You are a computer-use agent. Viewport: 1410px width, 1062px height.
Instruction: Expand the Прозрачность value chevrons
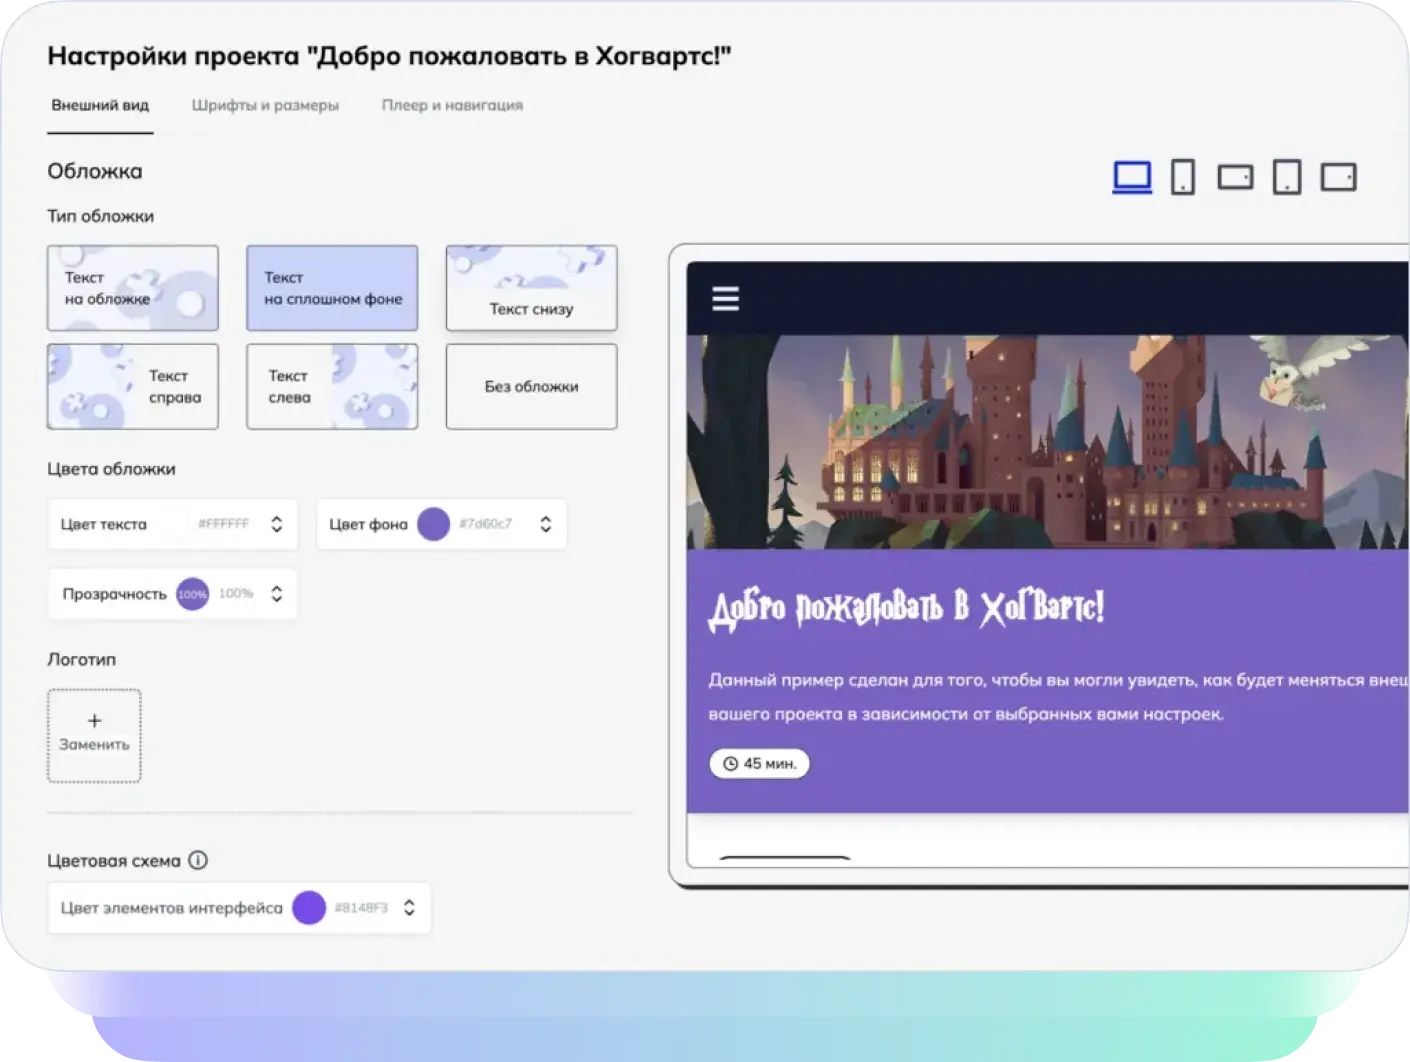click(277, 594)
